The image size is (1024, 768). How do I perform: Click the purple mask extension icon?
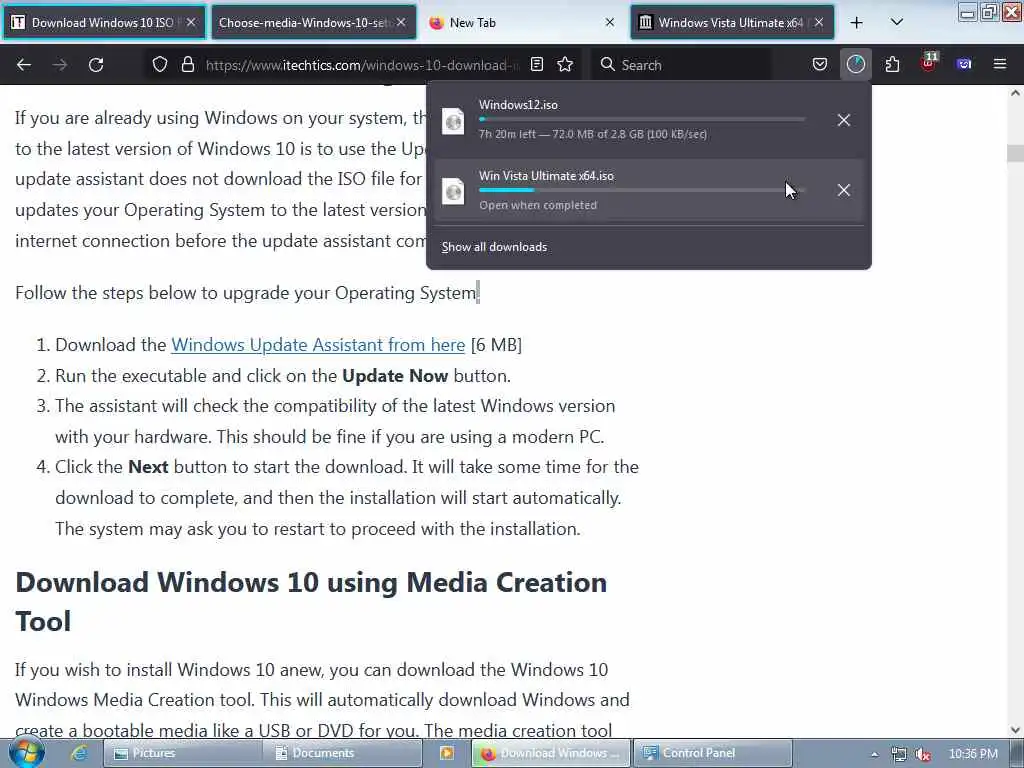[x=964, y=64]
